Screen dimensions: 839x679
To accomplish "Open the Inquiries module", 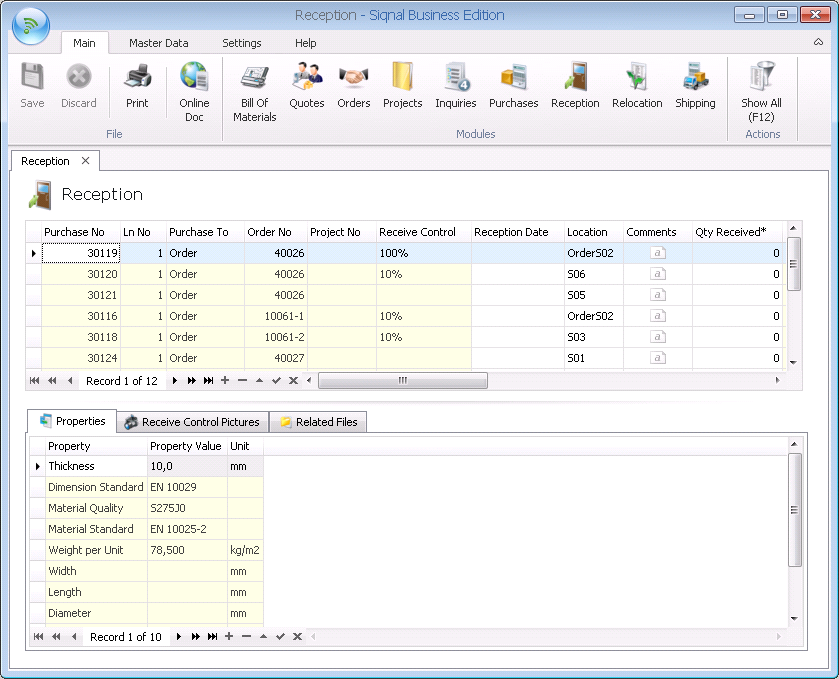I will click(x=456, y=86).
